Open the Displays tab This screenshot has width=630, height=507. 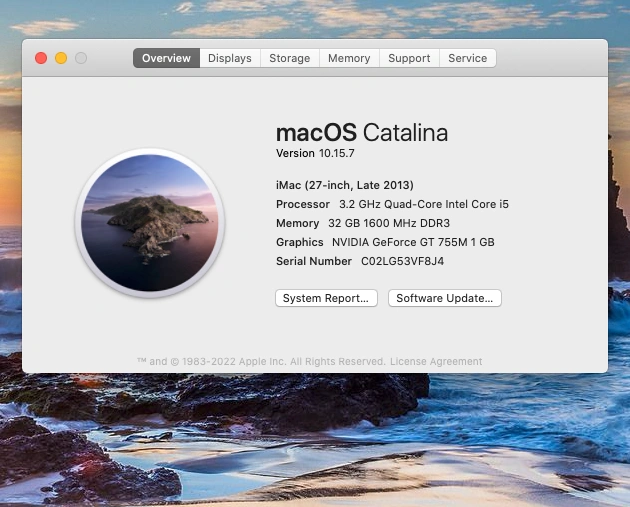click(x=230, y=58)
